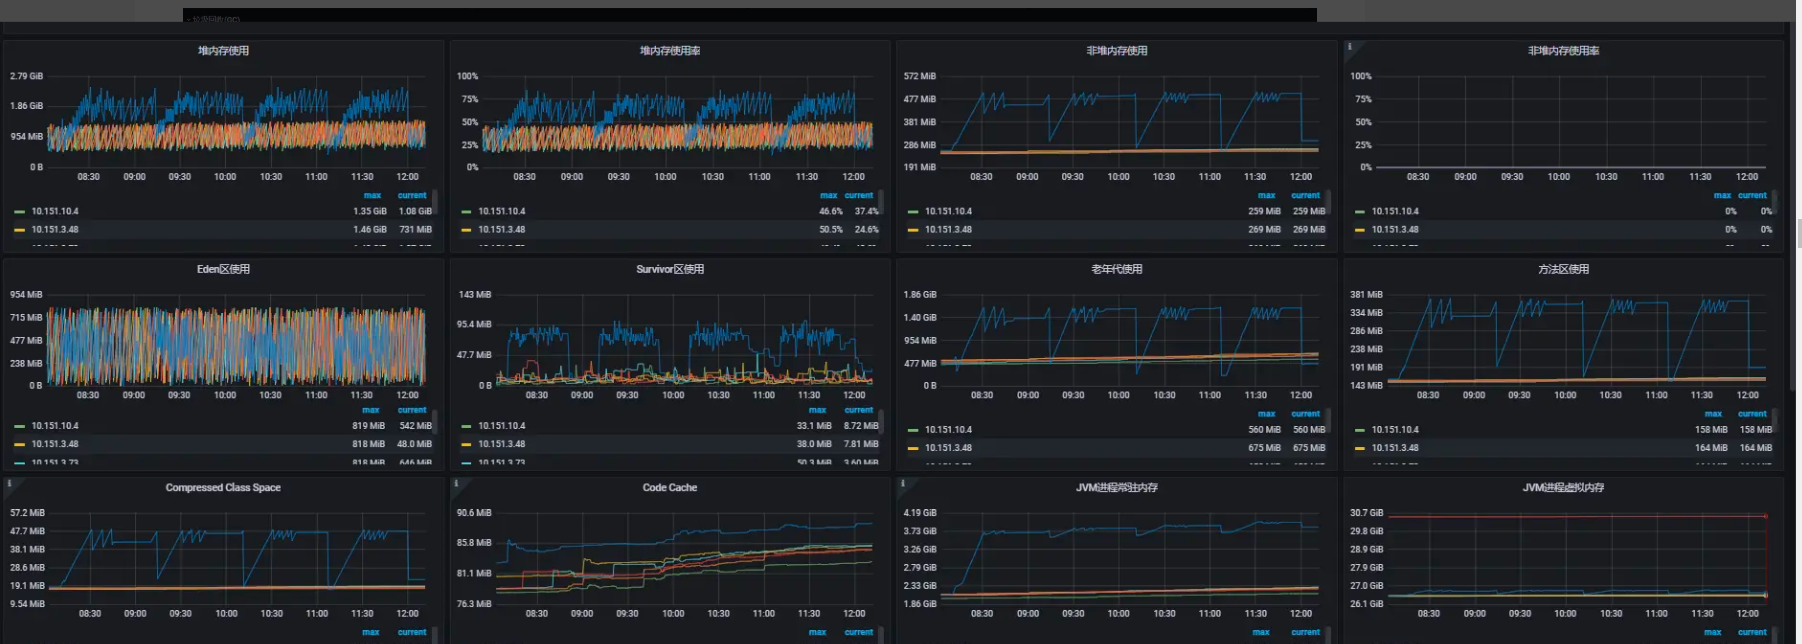
Task: Open info icon on JVM进程常驻内存 panel
Action: pyautogui.click(x=903, y=484)
